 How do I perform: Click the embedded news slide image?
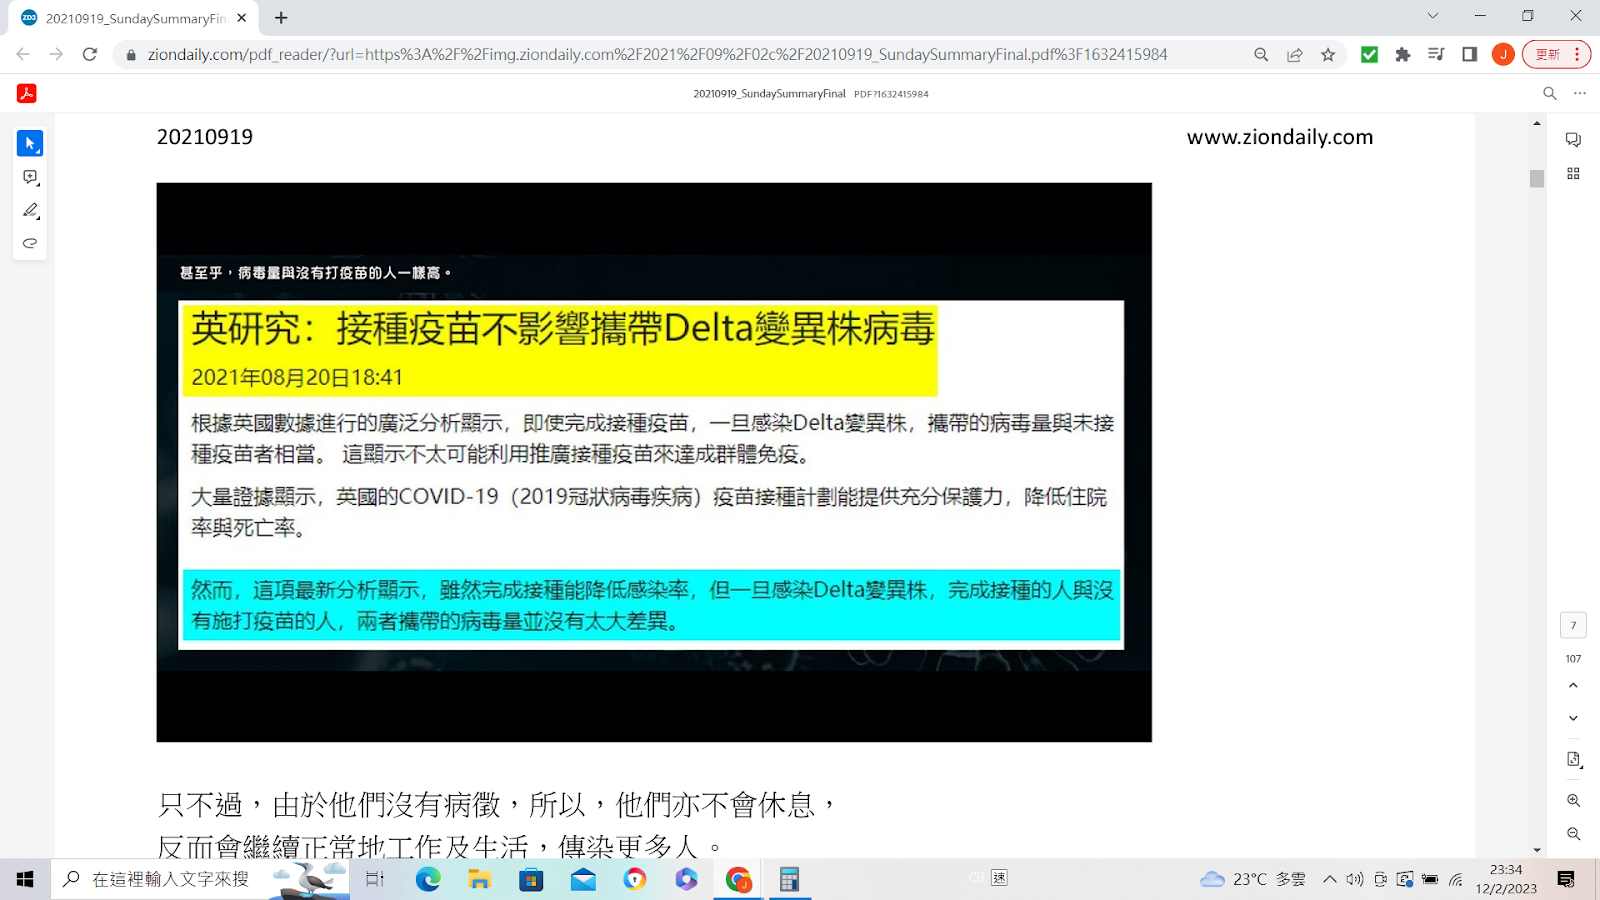(654, 462)
